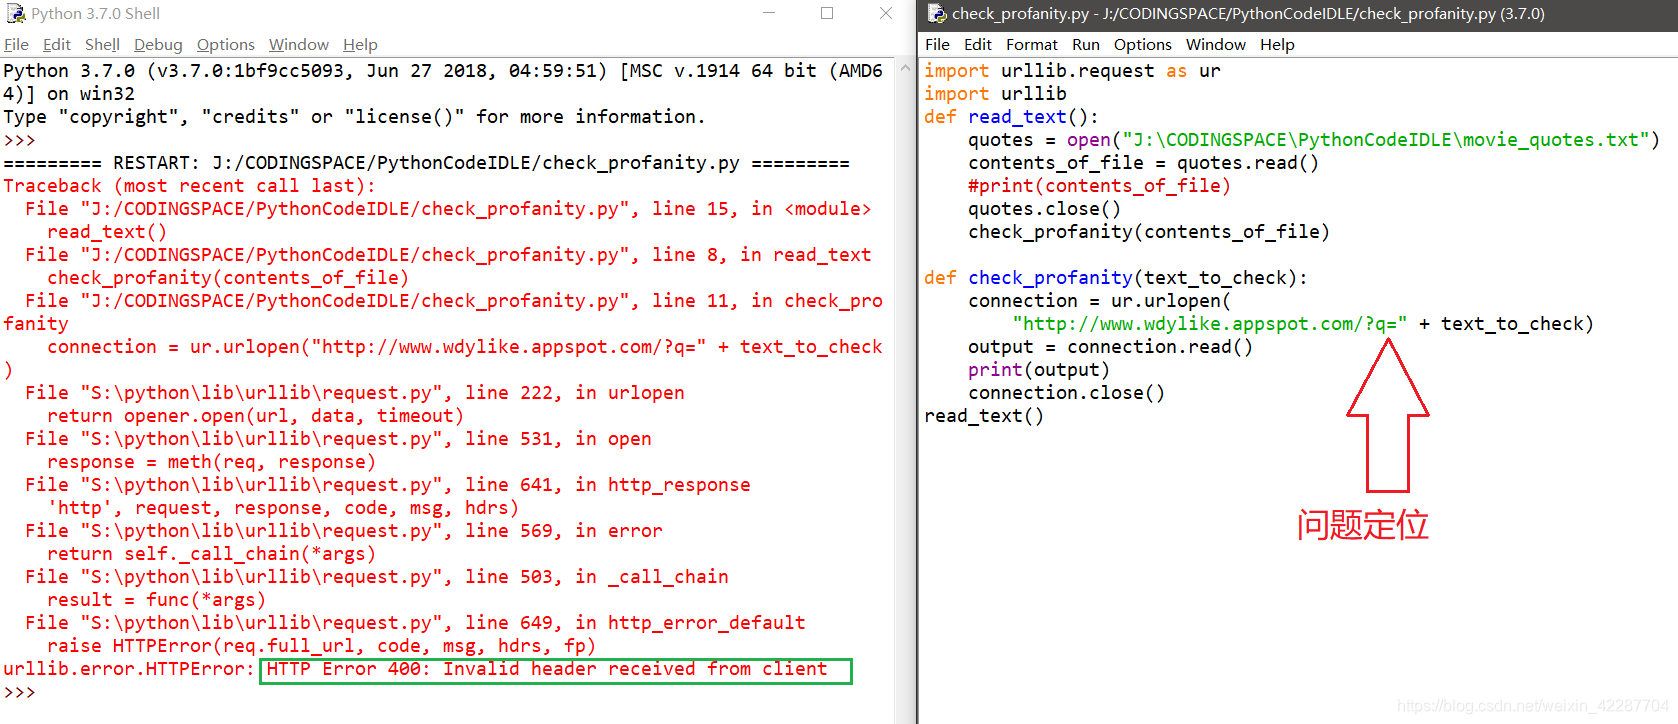This screenshot has width=1678, height=724.
Task: Open Edit menu in the editor window
Action: (x=977, y=44)
